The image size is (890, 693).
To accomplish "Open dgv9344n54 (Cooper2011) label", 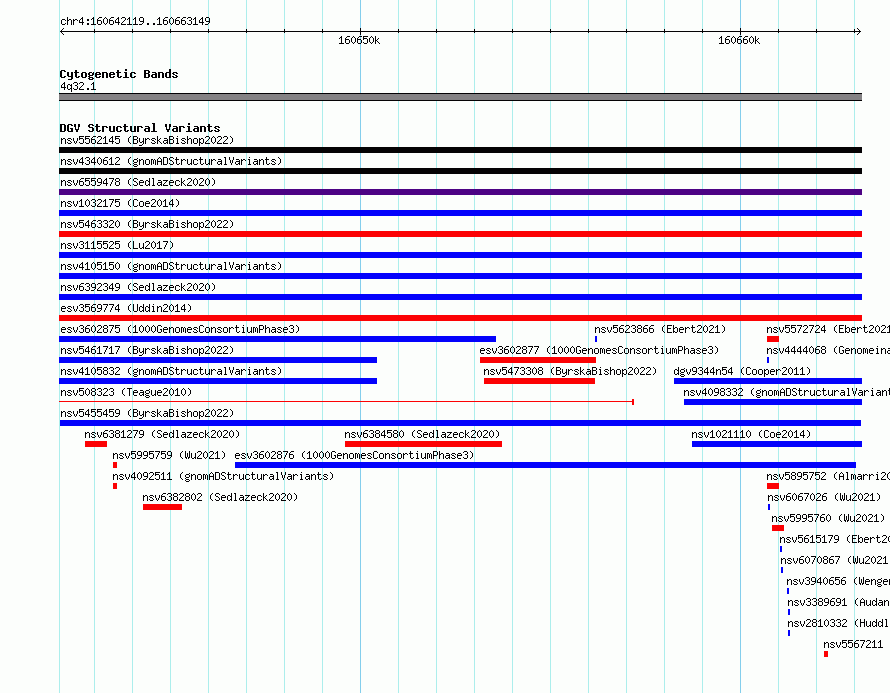I will [x=742, y=371].
